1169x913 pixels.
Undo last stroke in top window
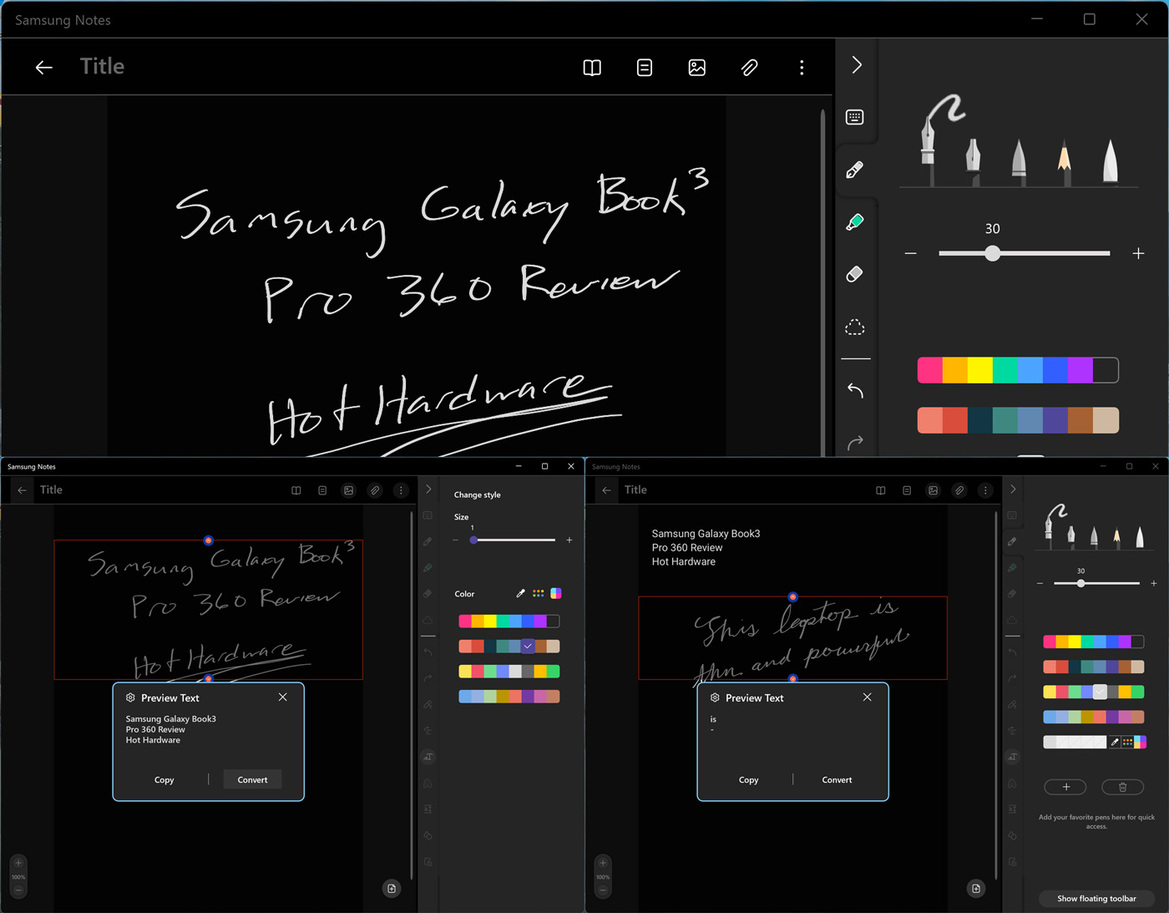tap(855, 391)
